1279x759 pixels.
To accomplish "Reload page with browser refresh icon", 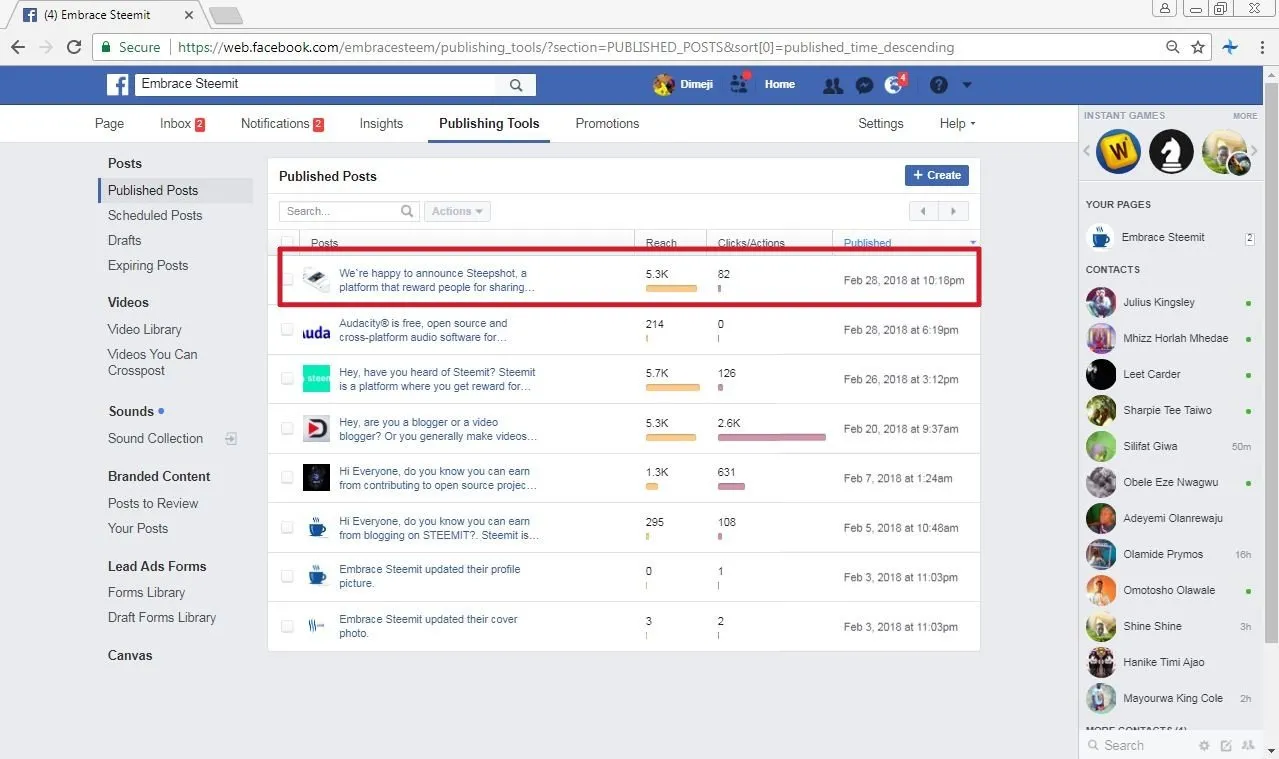I will click(x=73, y=47).
